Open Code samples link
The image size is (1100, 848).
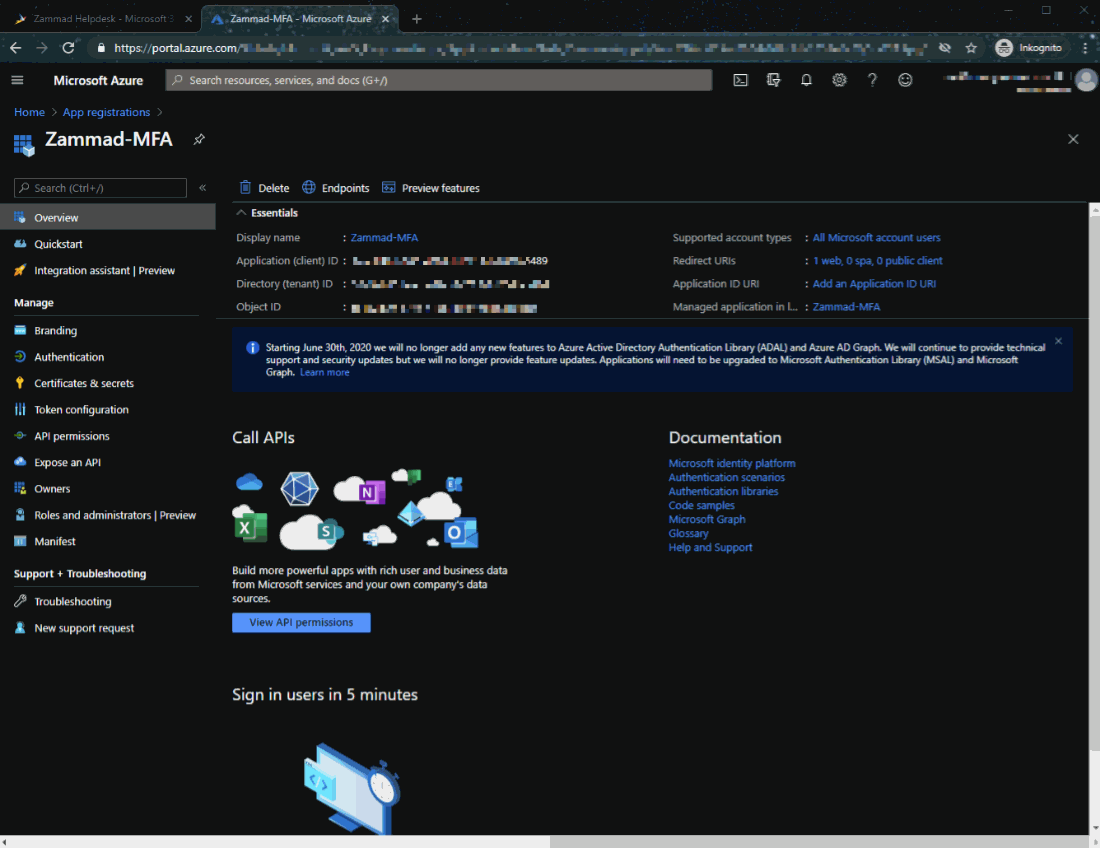[x=702, y=505]
